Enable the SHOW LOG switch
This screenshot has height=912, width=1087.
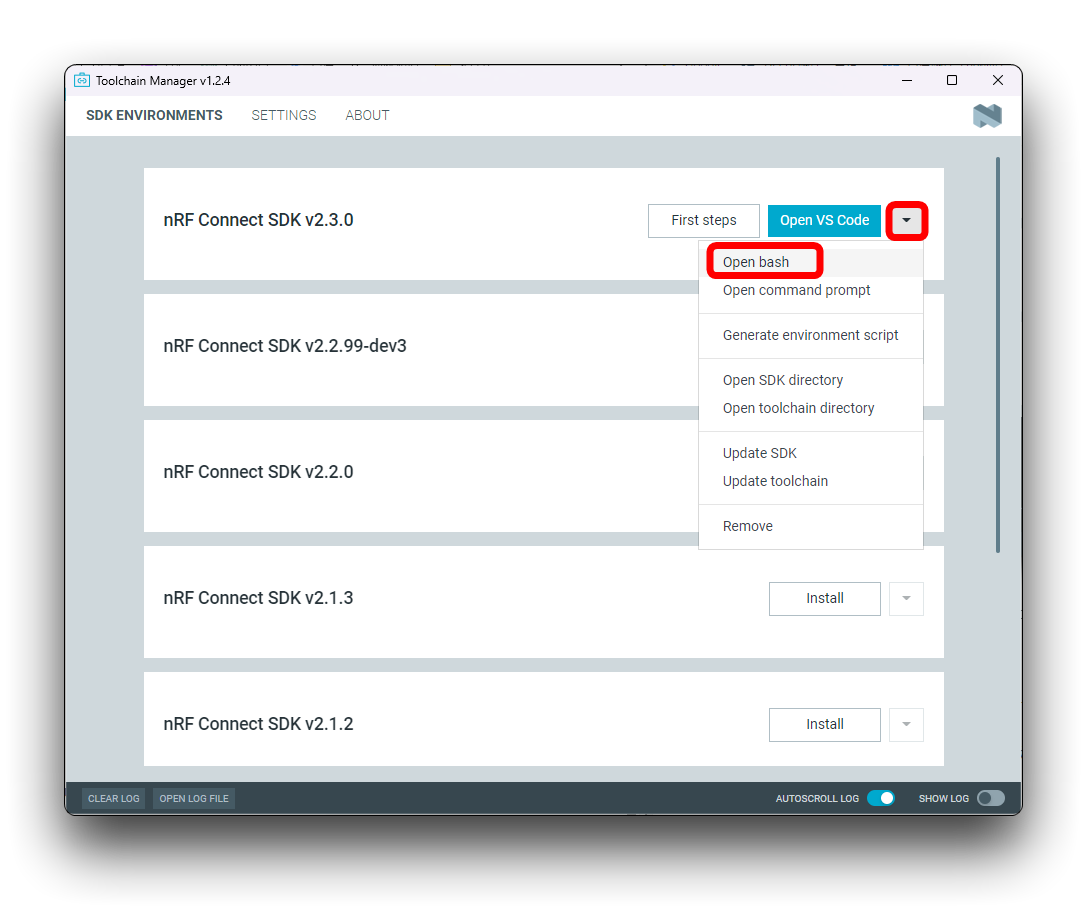991,798
